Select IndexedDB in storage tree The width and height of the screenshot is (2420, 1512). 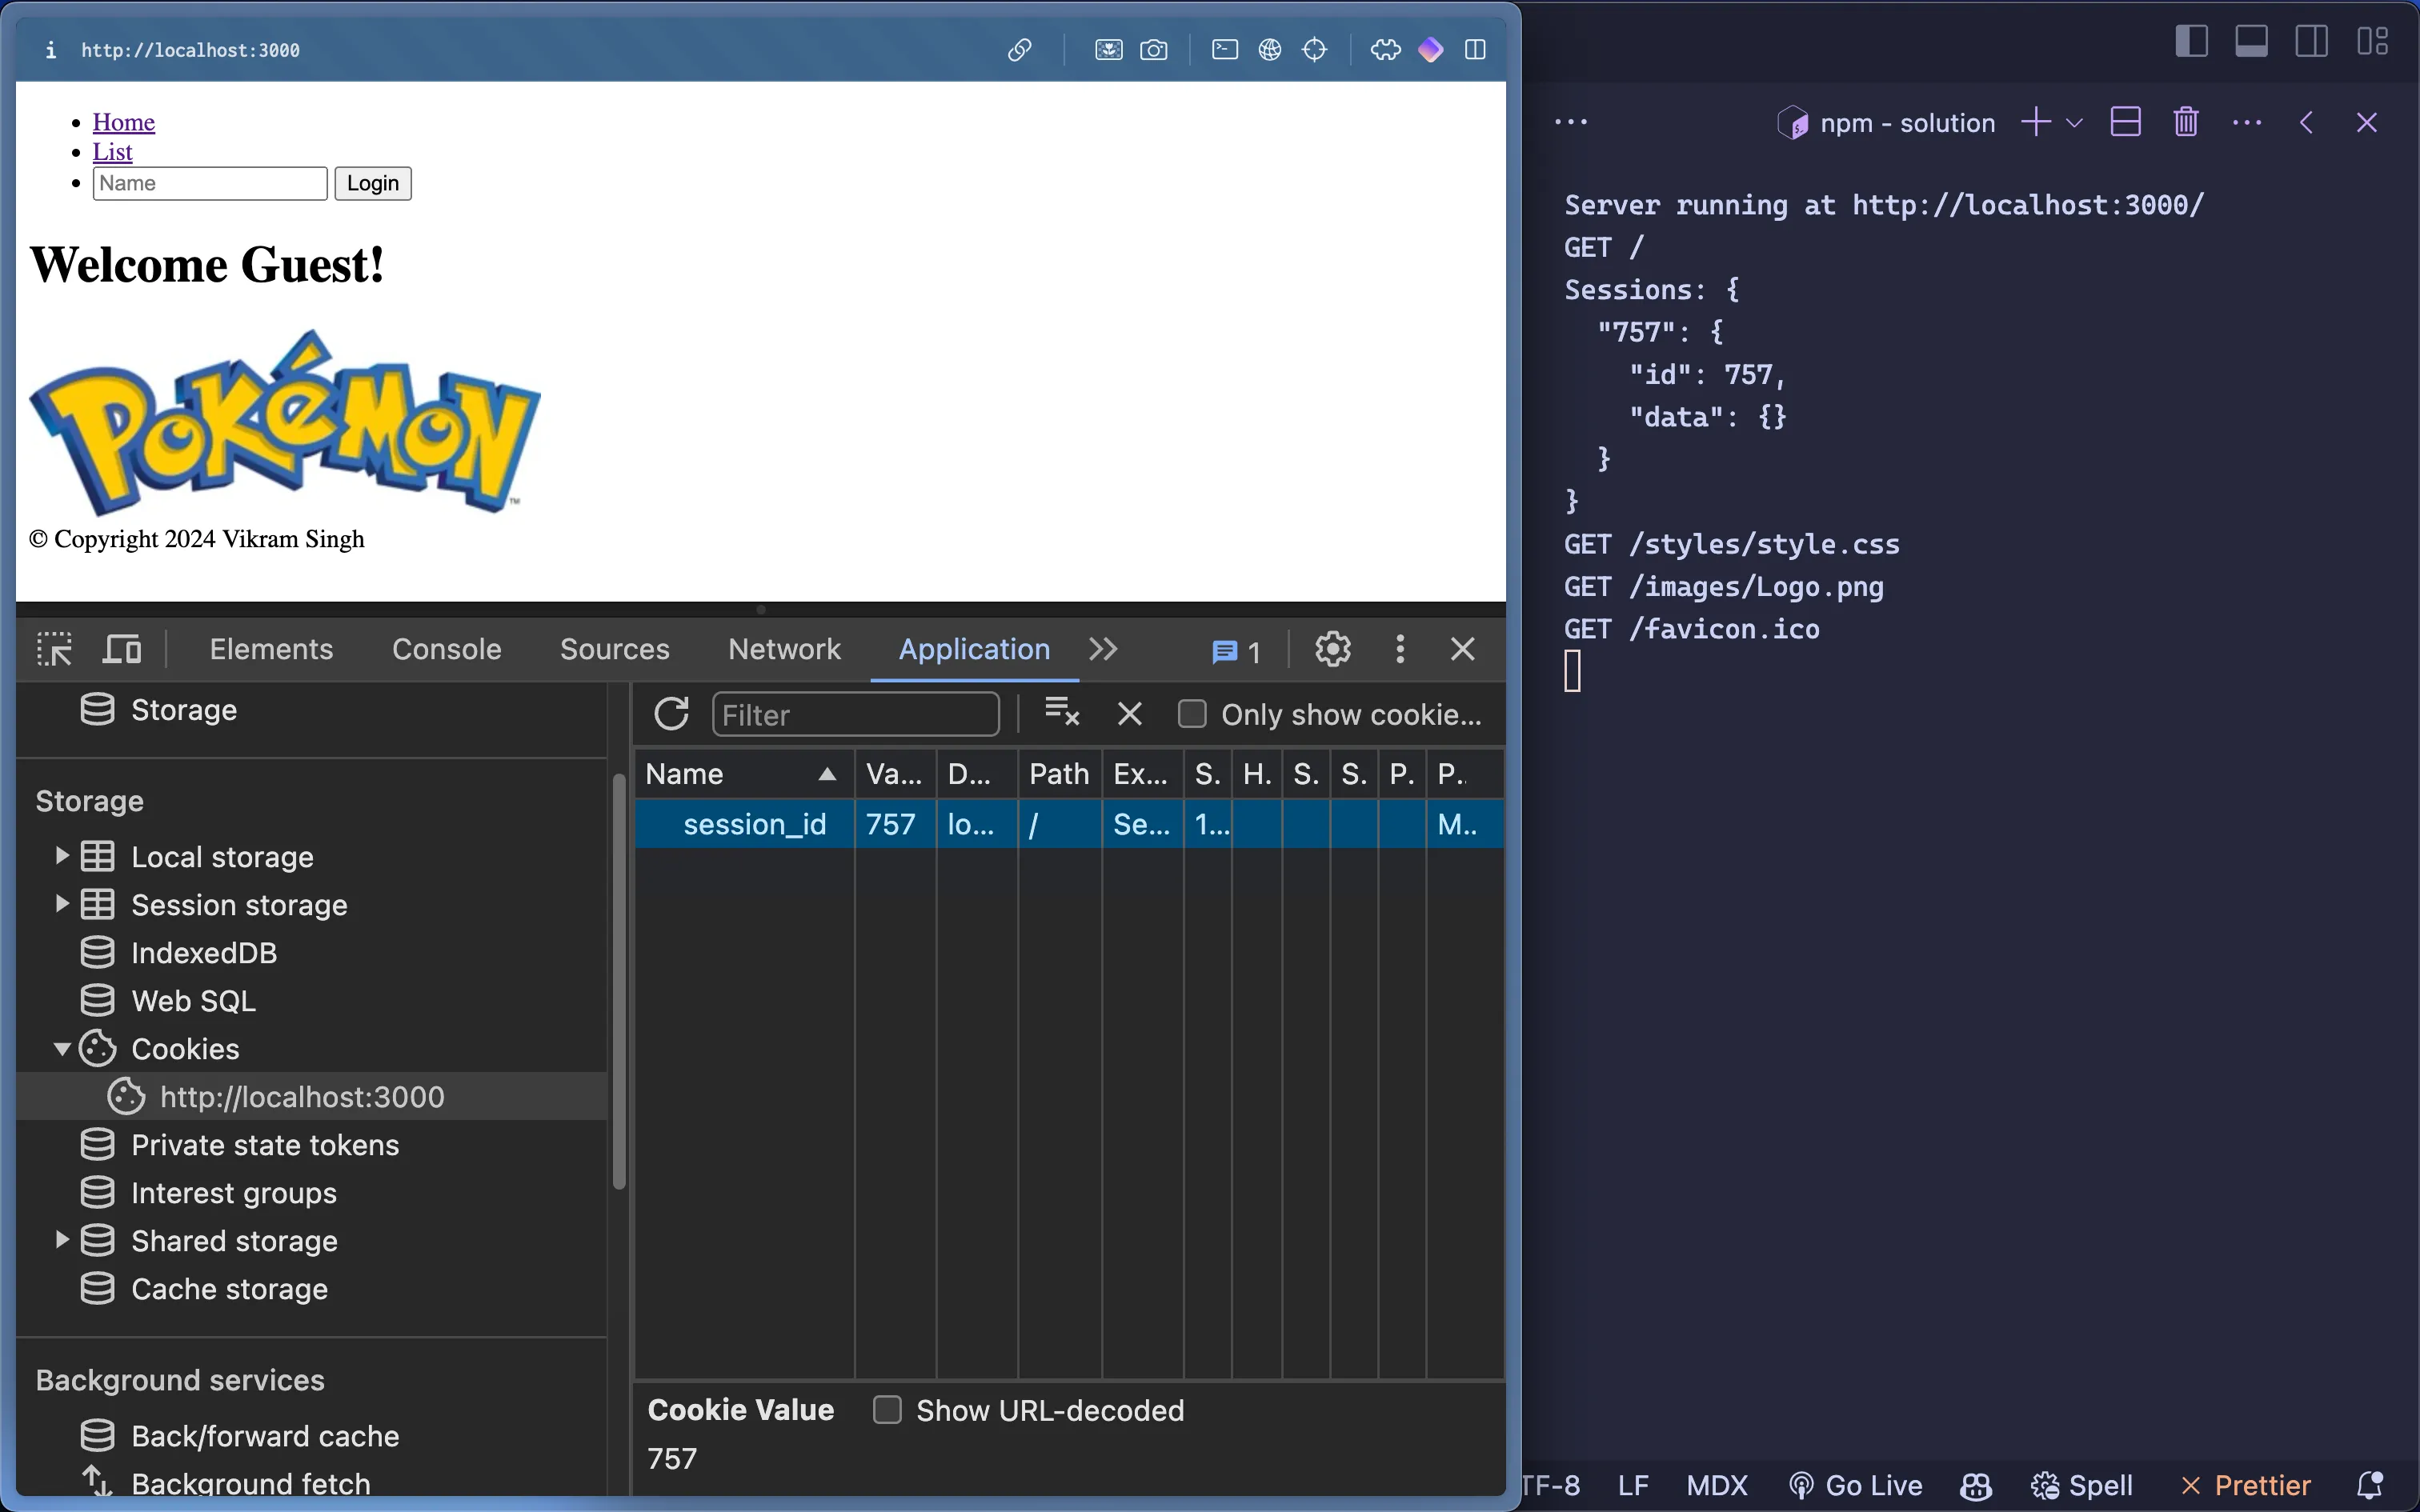pos(204,953)
